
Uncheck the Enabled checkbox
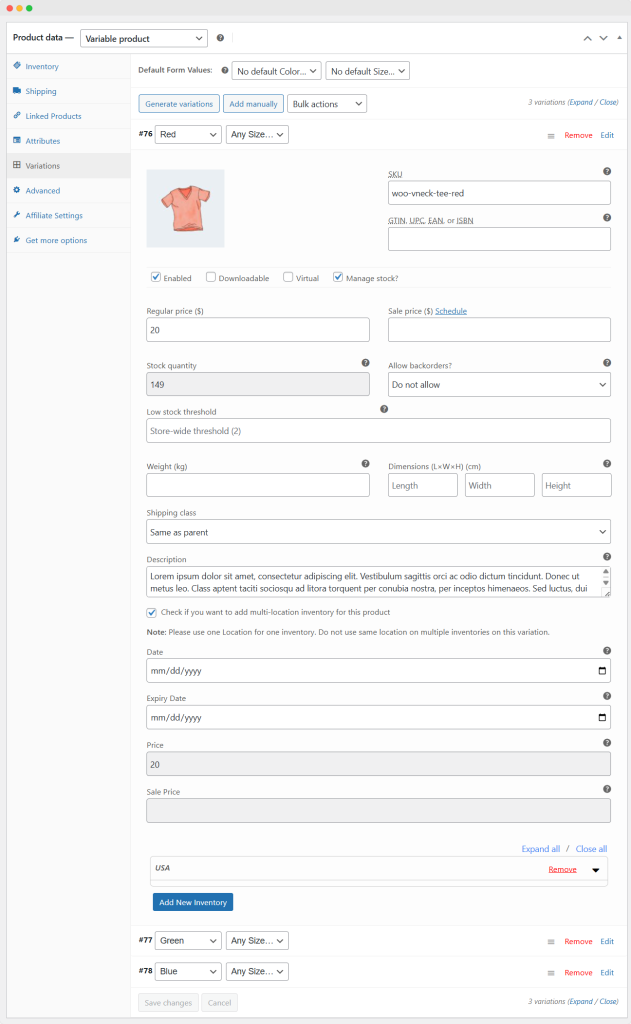pyautogui.click(x=156, y=277)
